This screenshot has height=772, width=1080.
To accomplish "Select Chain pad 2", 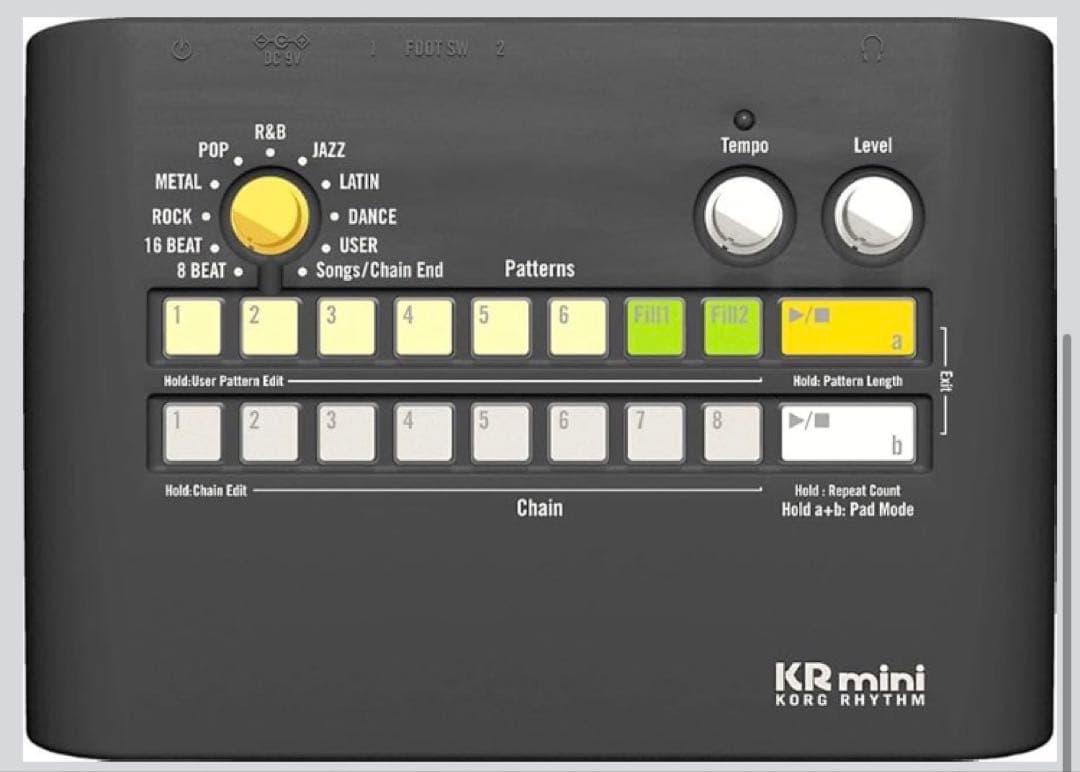I will [x=269, y=432].
